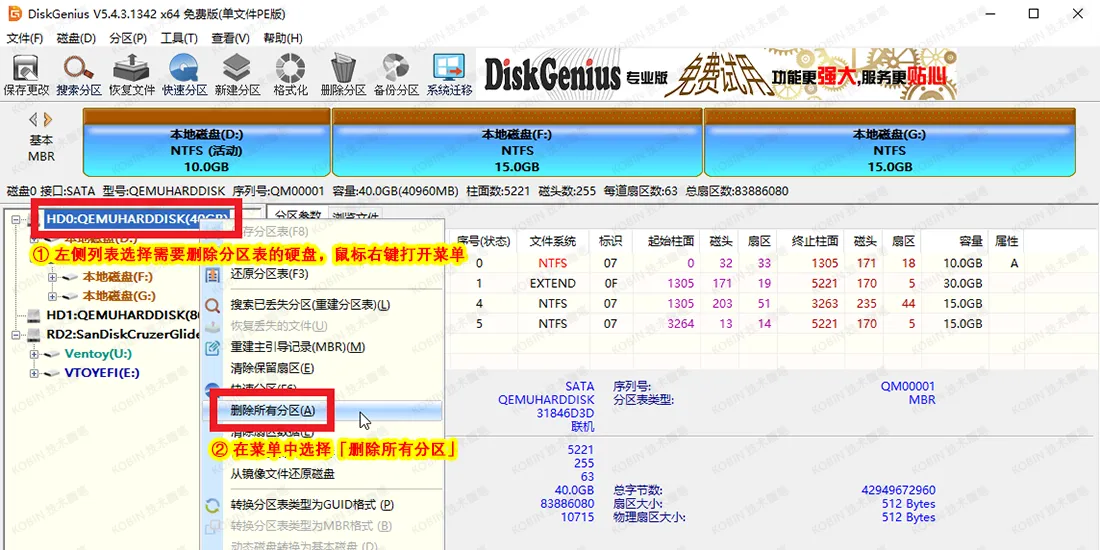Image resolution: width=1100 pixels, height=550 pixels.
Task: Select the 本地磁盘(G:) 15.0GB partition bar
Action: [889, 142]
